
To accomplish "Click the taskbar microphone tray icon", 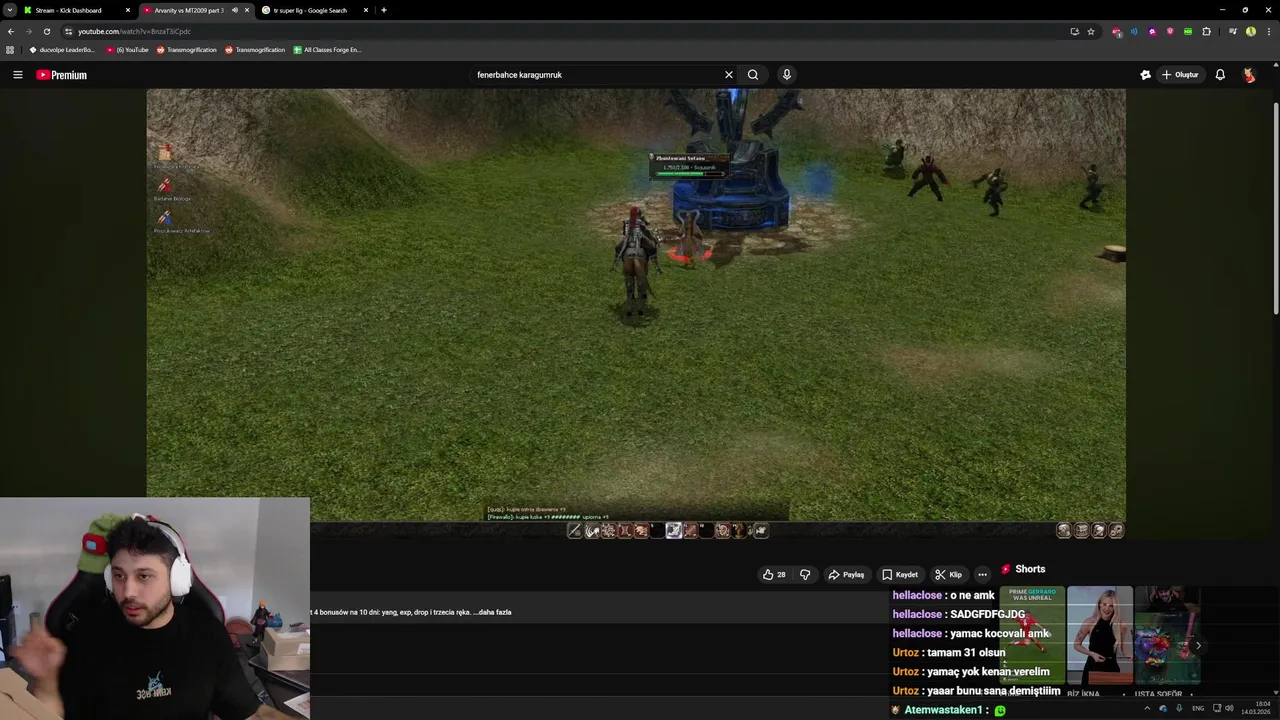I will [x=1179, y=708].
